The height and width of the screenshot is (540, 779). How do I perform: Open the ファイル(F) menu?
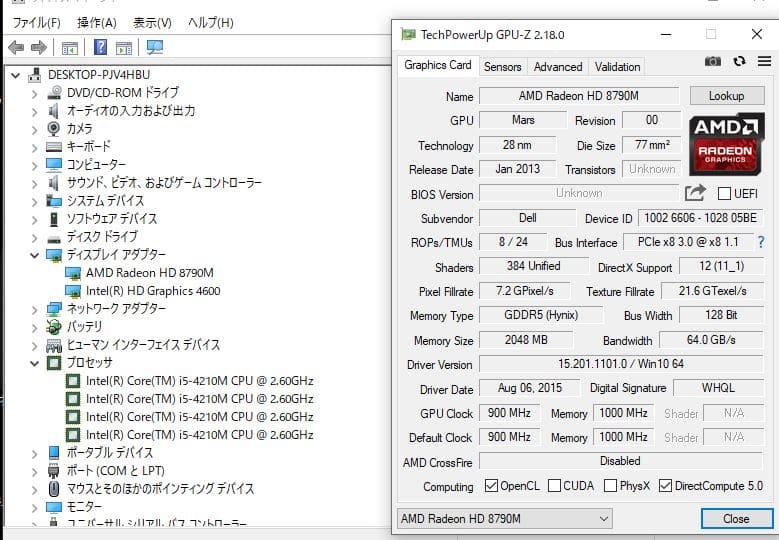[36, 22]
